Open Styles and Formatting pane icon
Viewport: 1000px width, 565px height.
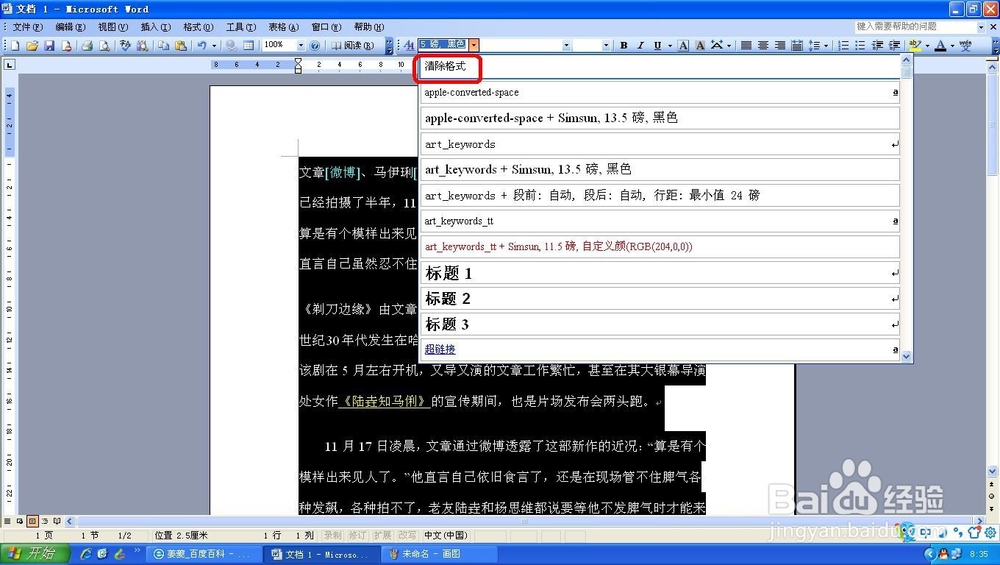409,45
